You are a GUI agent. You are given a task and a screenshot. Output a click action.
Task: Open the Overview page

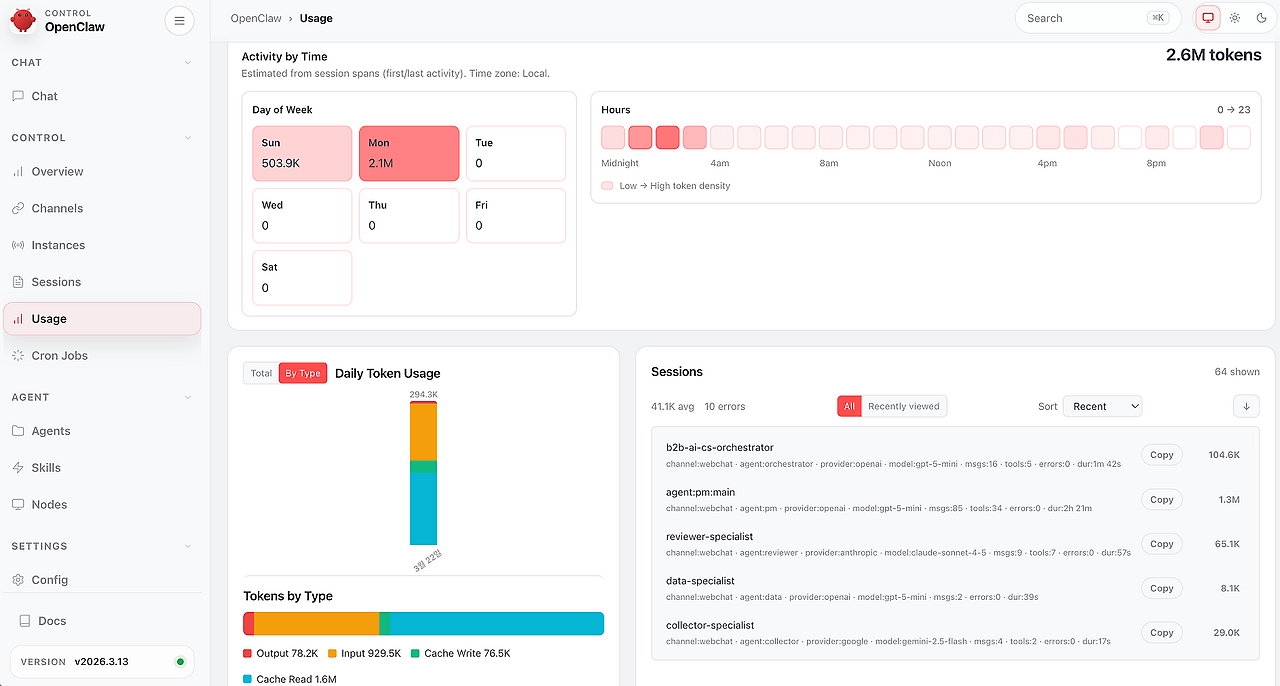point(102,172)
